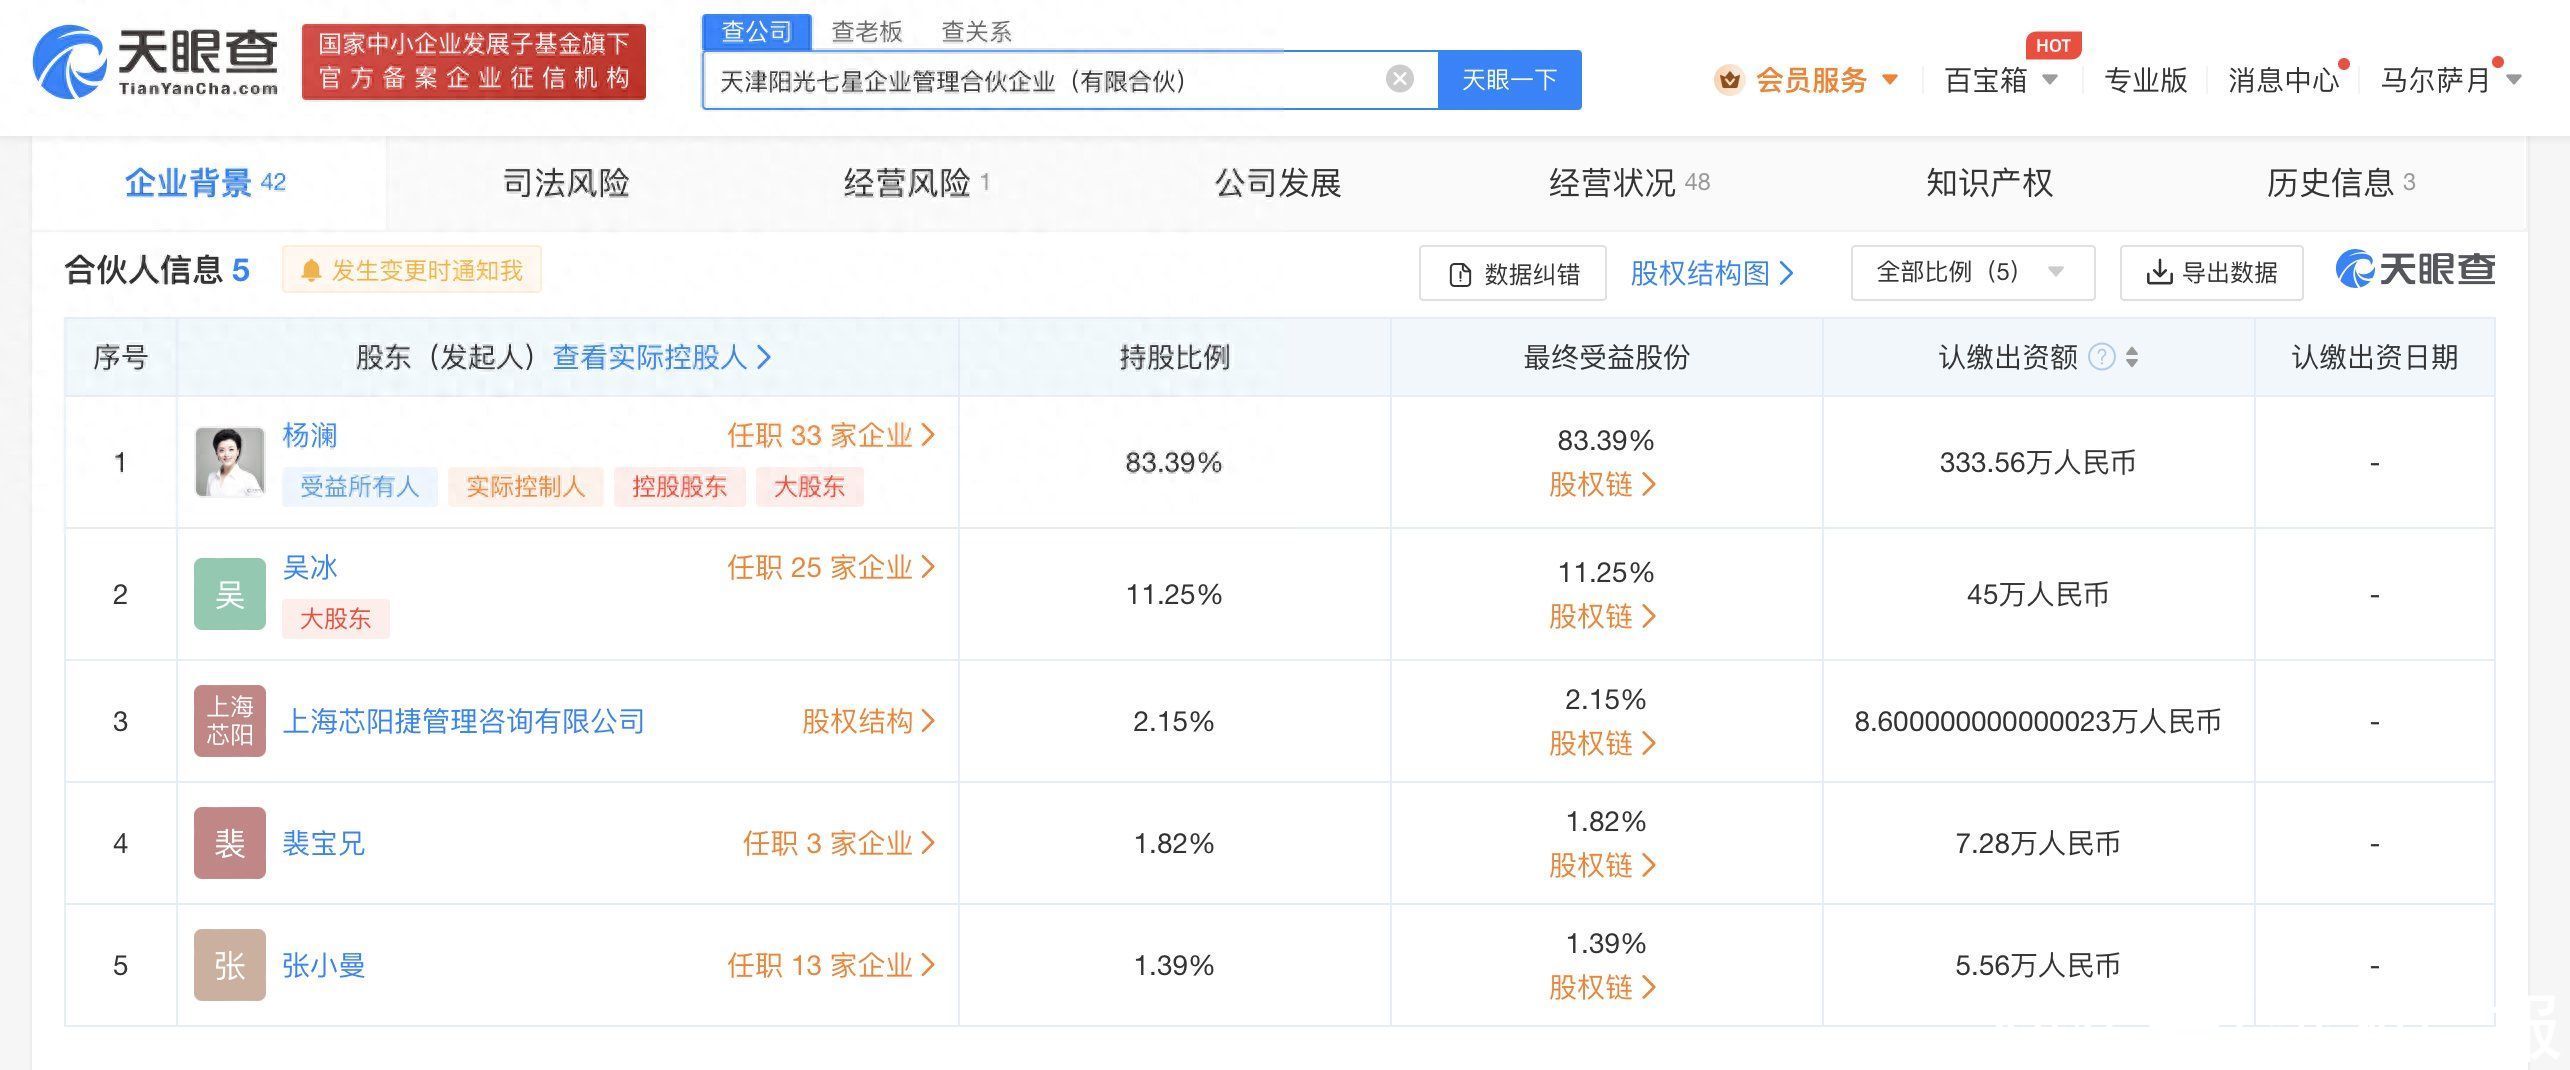Click the 张 avatar badge

coord(230,965)
